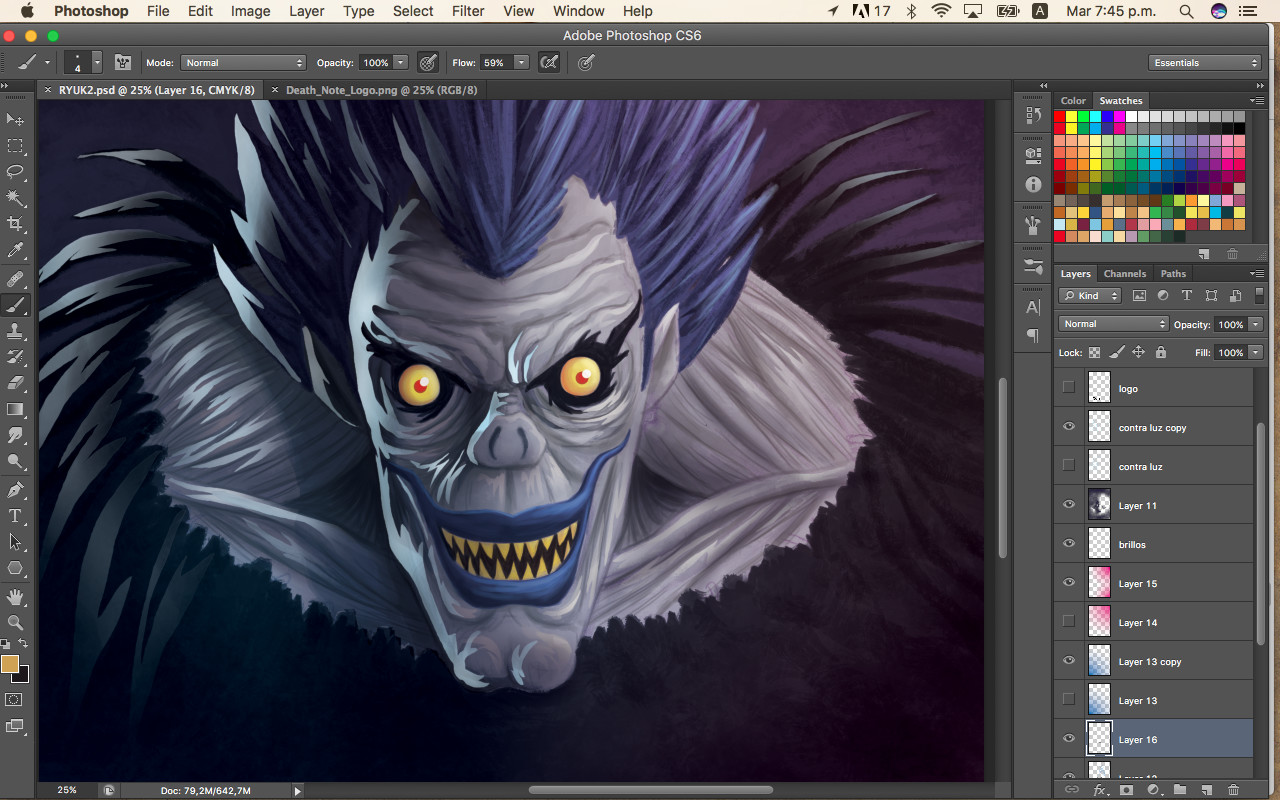
Task: Show Layer 14
Action: [x=1068, y=622]
